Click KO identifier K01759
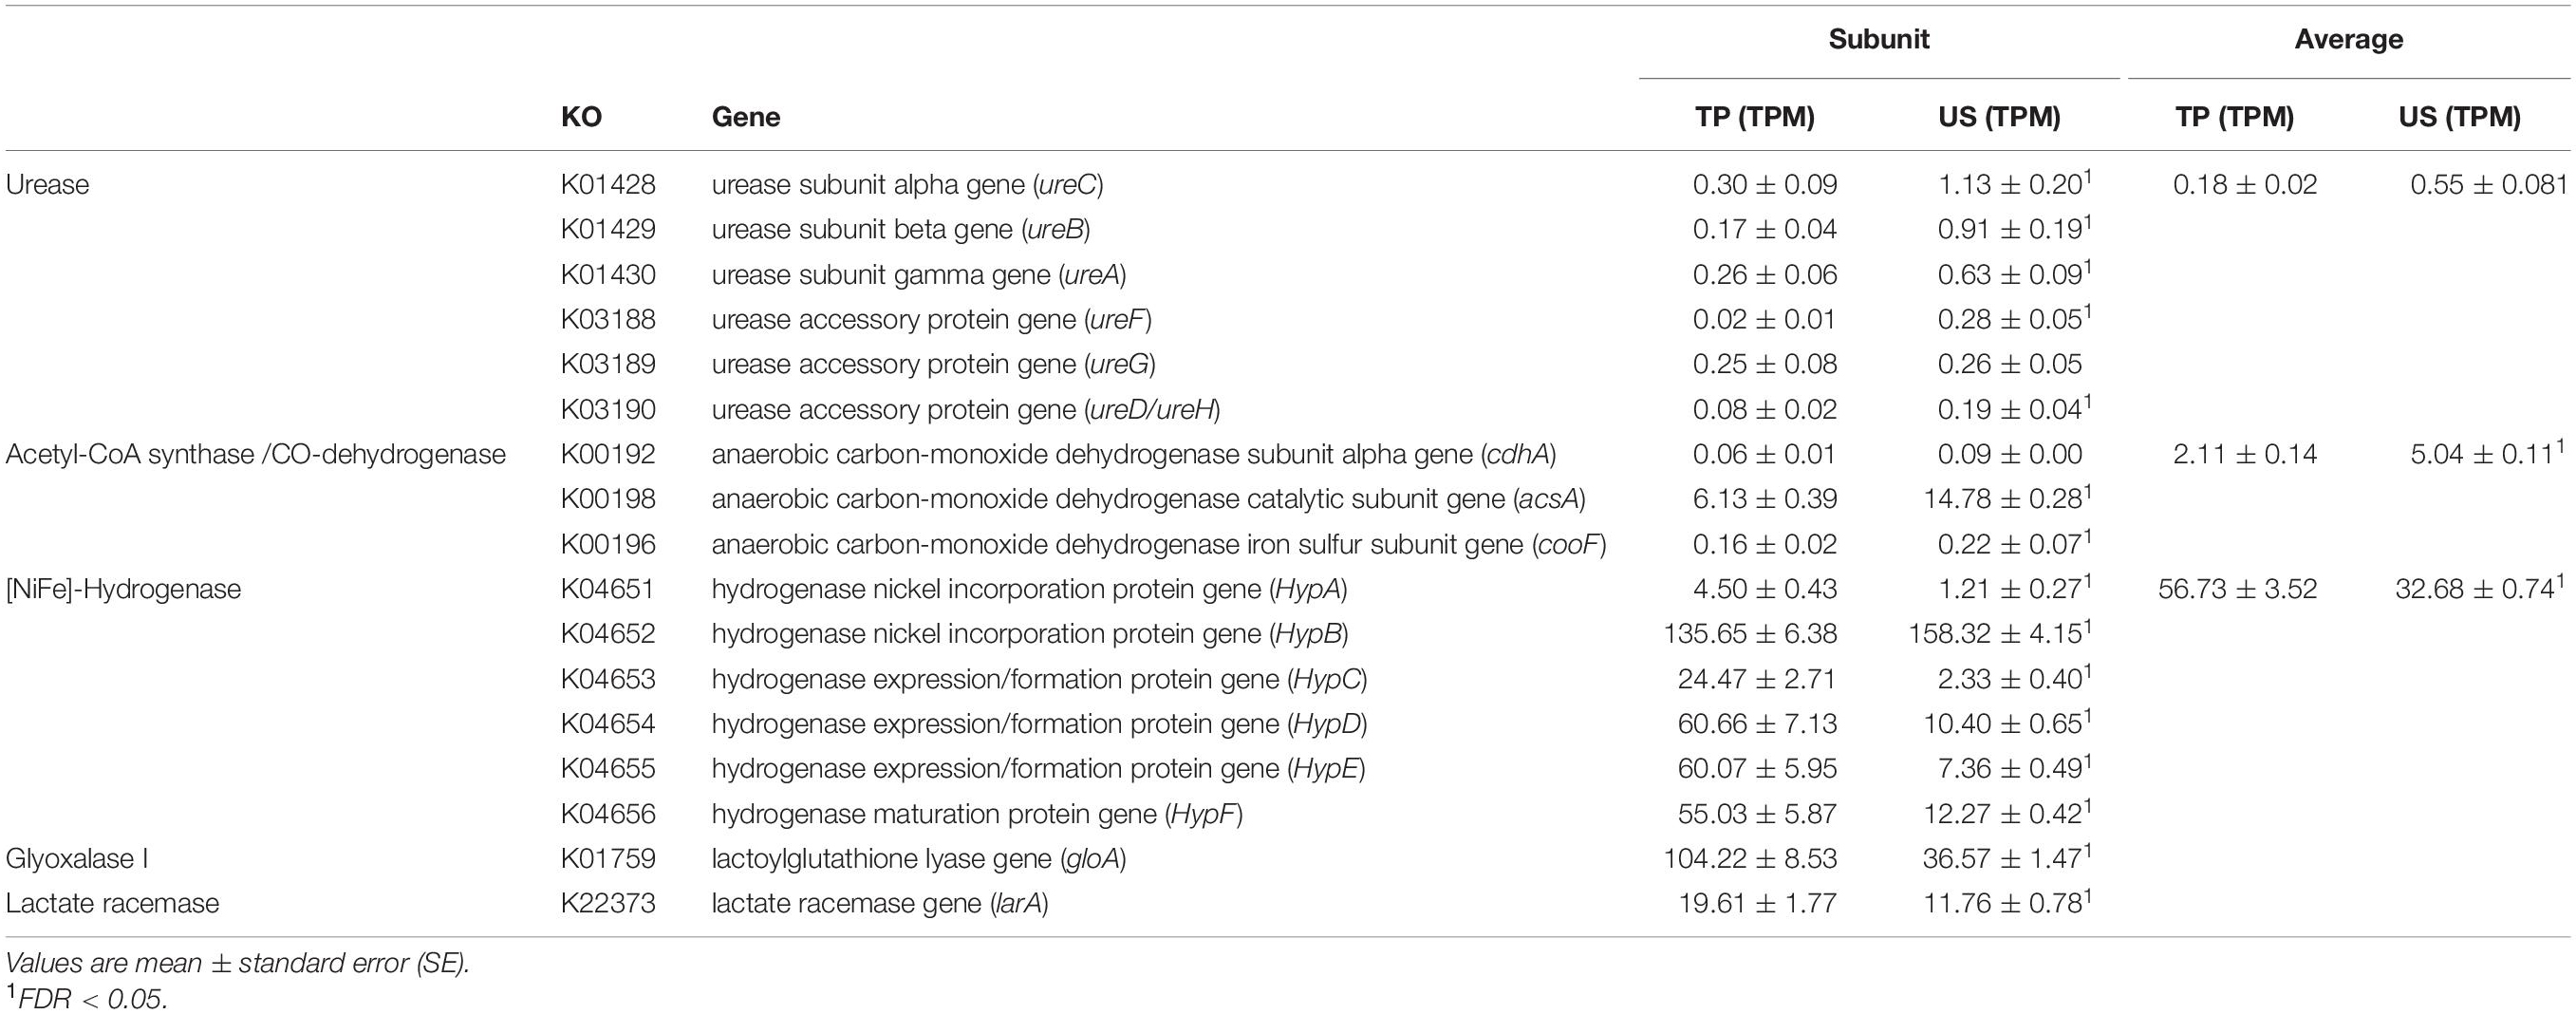2576x1014 pixels. (x=608, y=859)
